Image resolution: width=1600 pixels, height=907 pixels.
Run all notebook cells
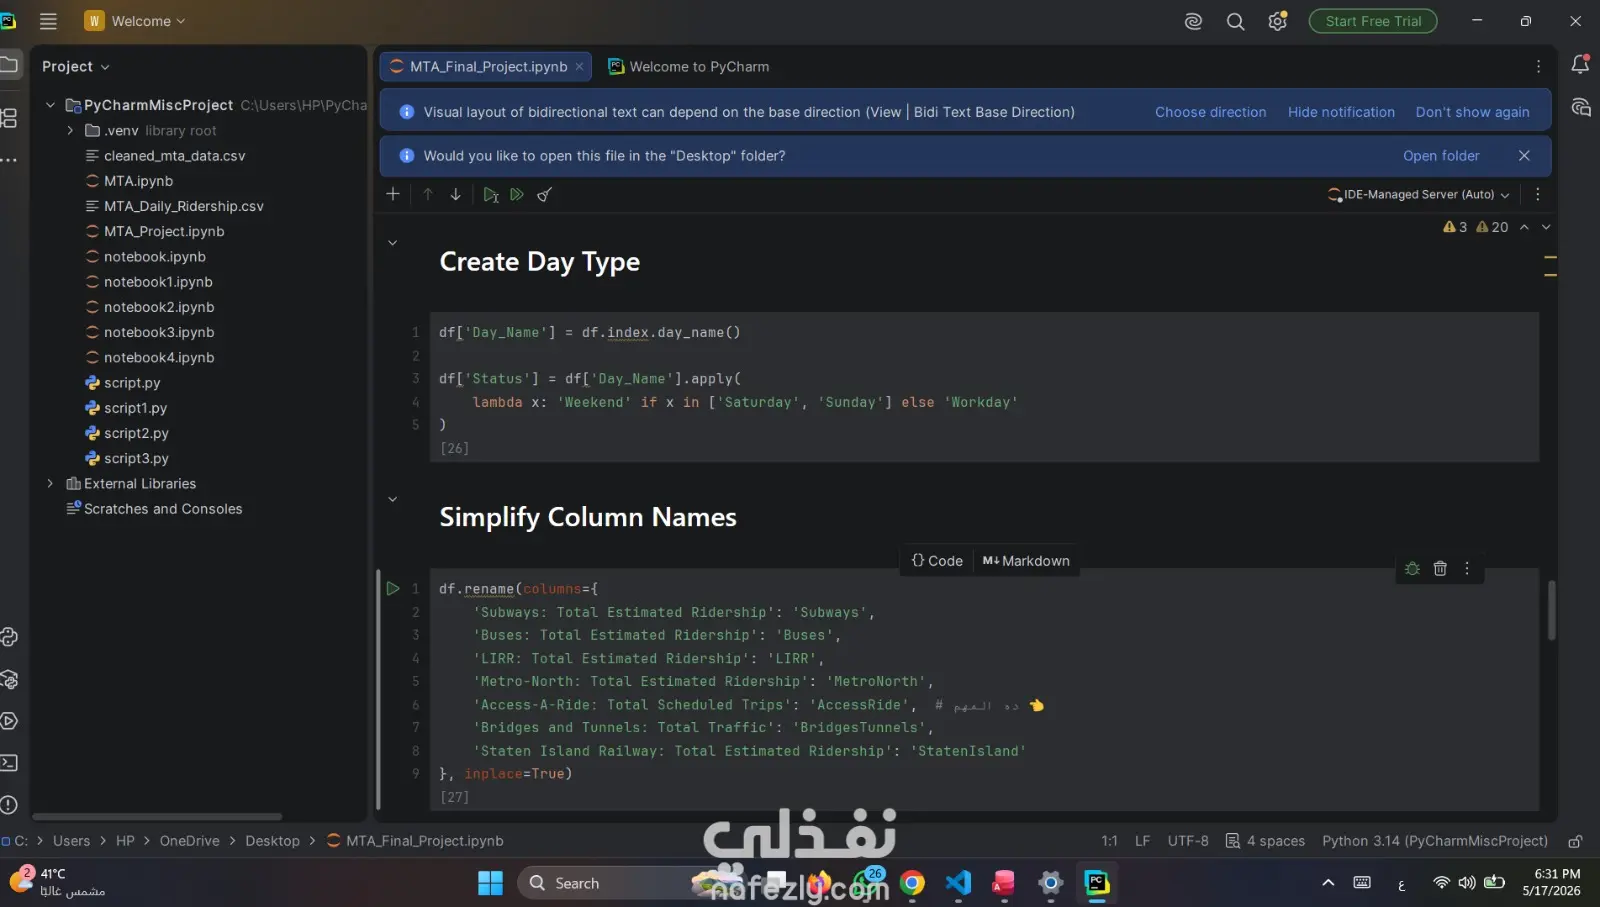point(517,194)
